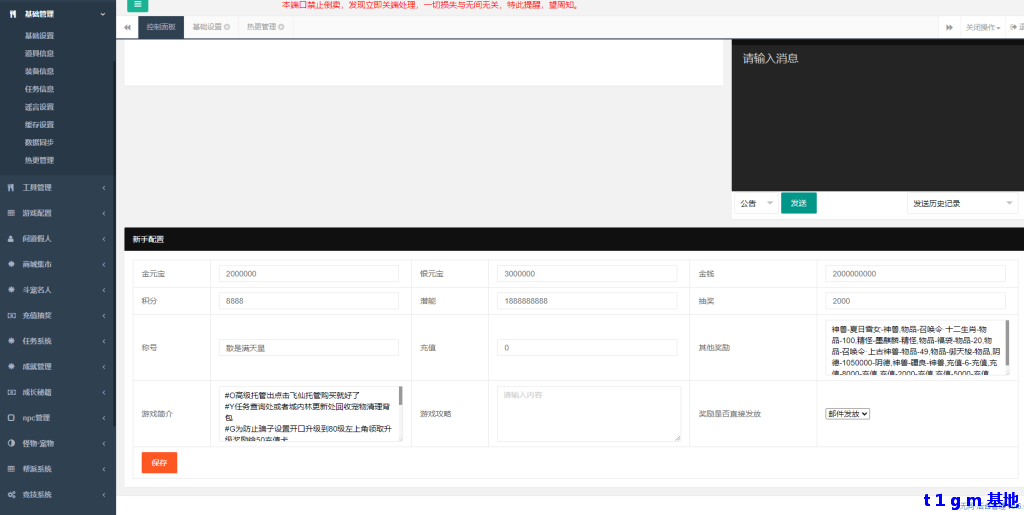This screenshot has width=1024, height=515.
Task: Switch to the 基础设置 tab
Action: pyautogui.click(x=208, y=27)
